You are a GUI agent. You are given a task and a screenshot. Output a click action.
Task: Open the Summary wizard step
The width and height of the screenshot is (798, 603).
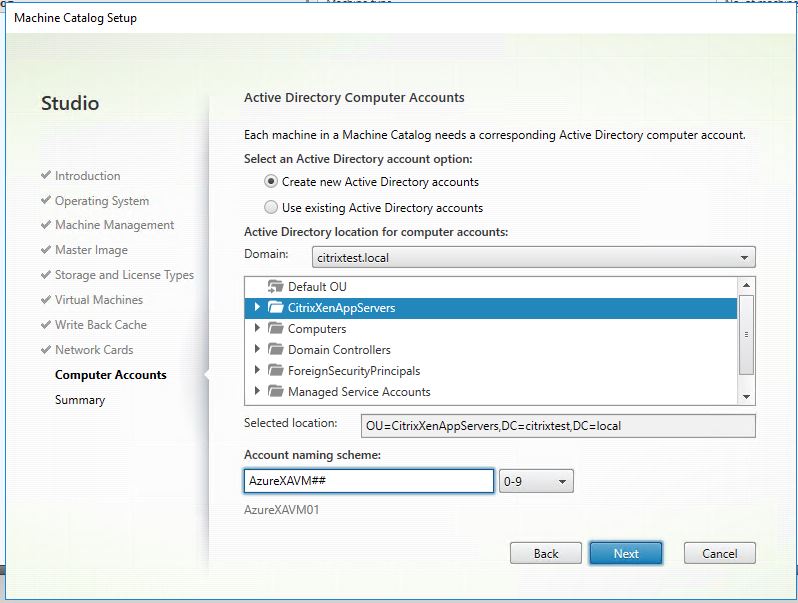80,400
